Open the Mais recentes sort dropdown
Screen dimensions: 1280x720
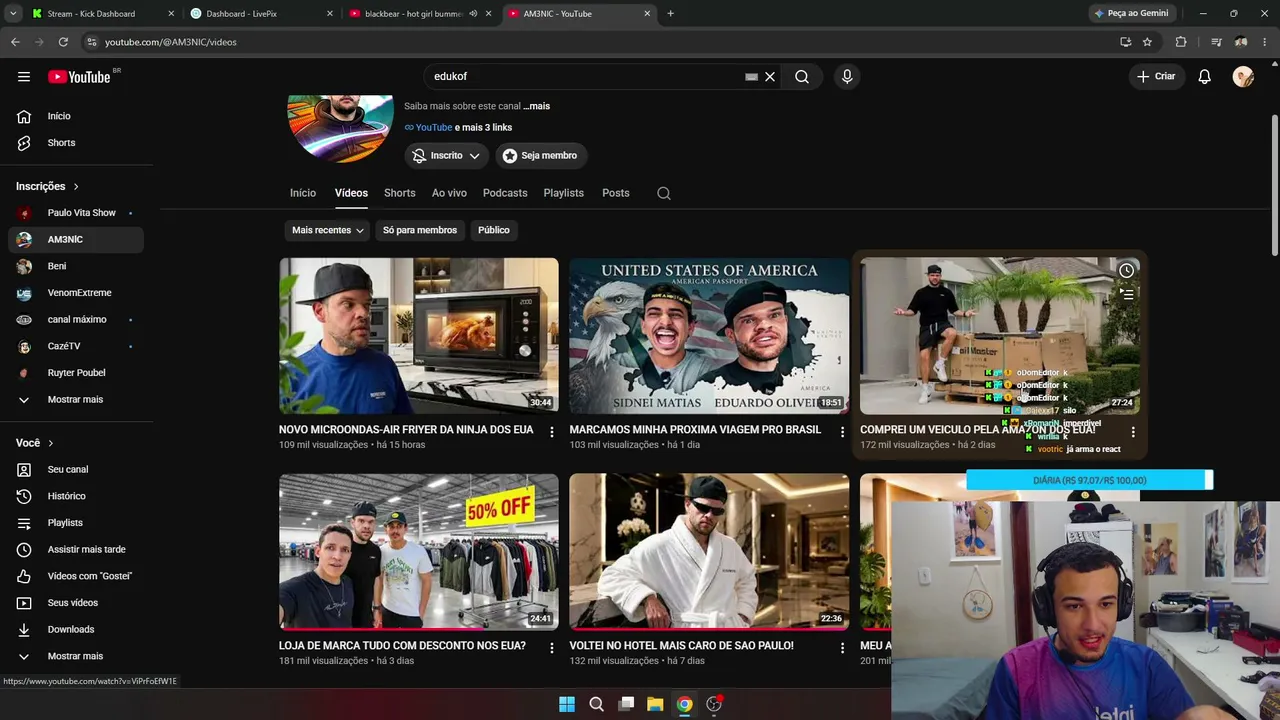pos(327,230)
